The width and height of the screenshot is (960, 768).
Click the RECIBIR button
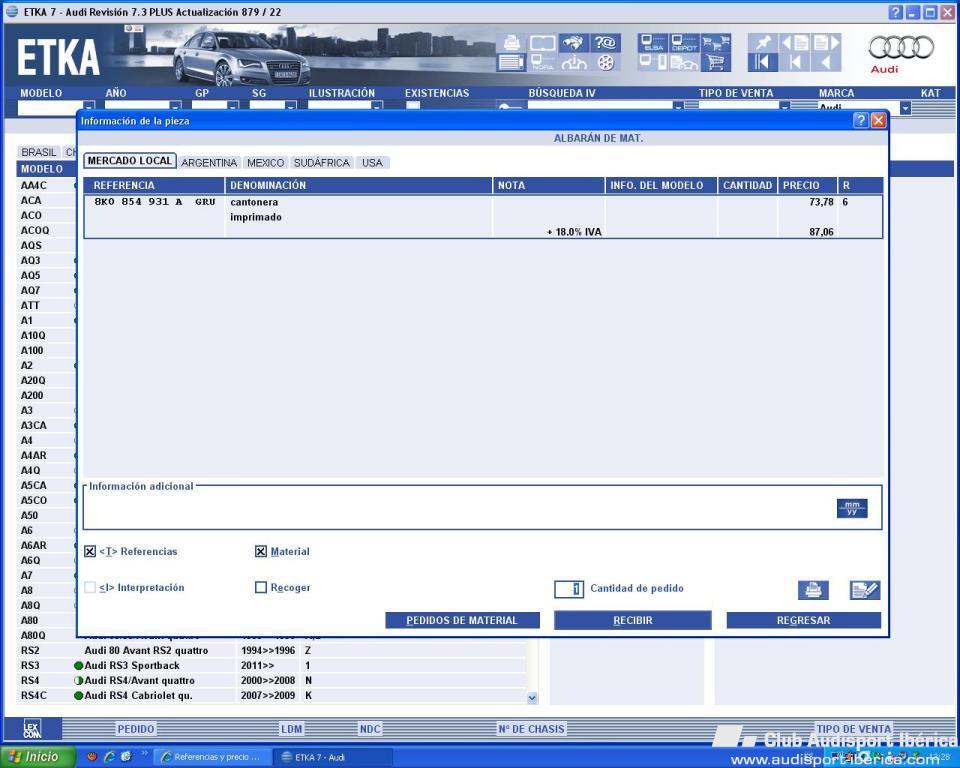(x=632, y=620)
